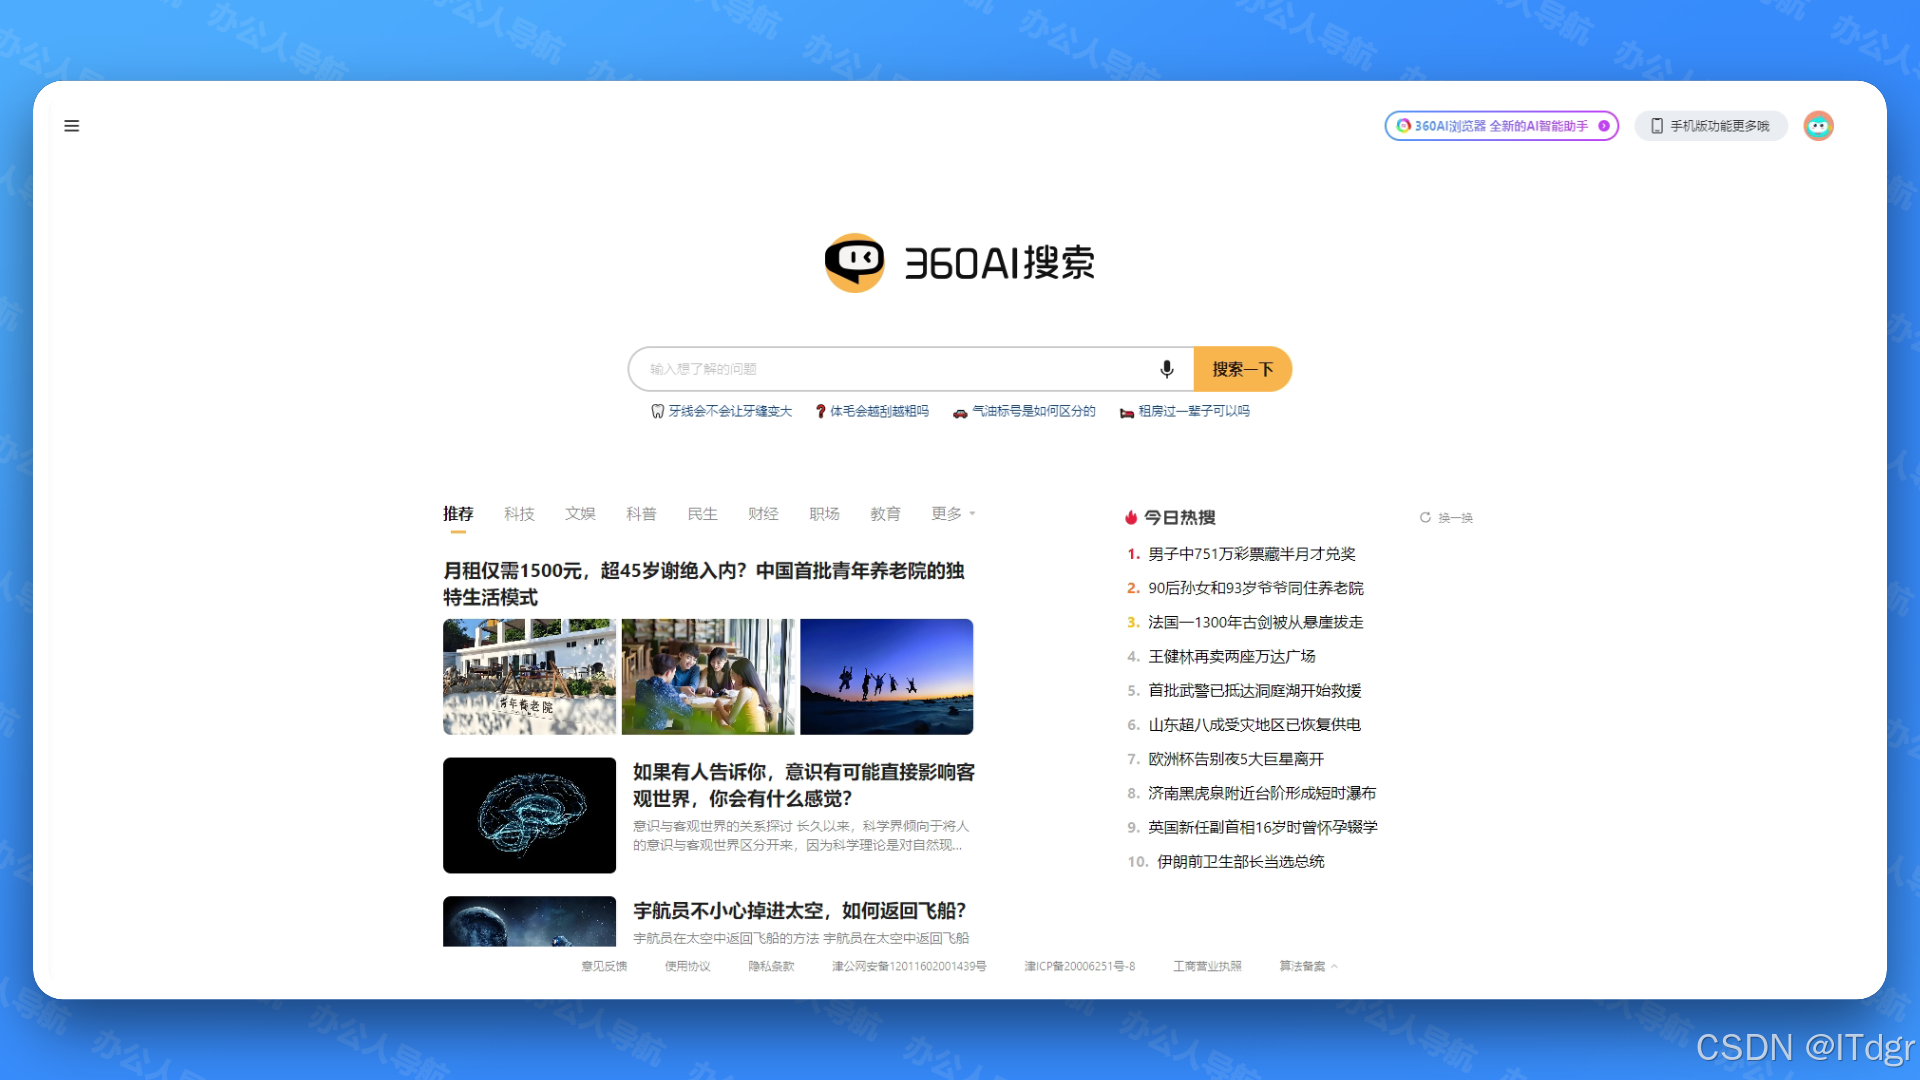This screenshot has height=1080, width=1920.
Task: Select the 推荐 tab
Action: 458,514
